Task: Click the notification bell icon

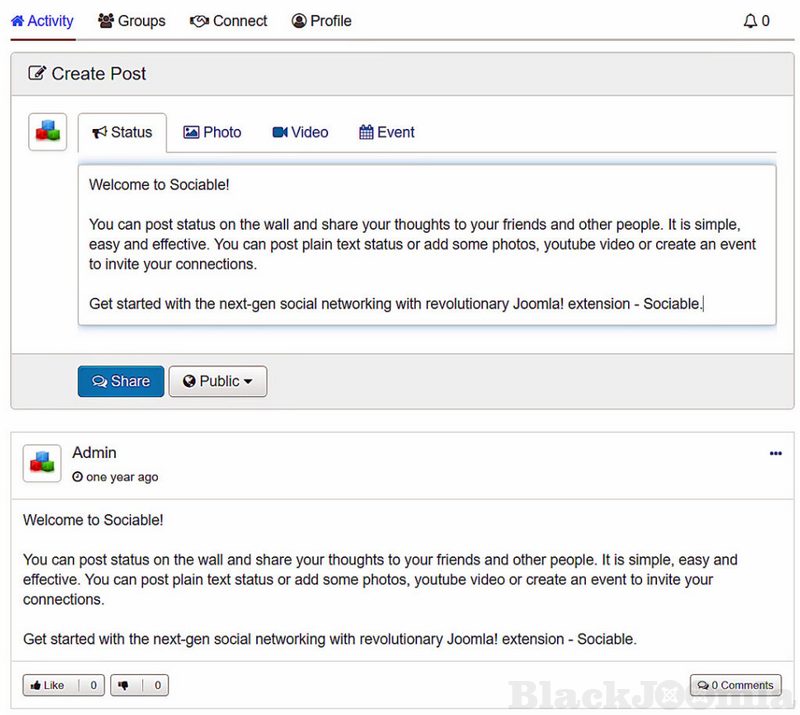Action: pos(750,21)
